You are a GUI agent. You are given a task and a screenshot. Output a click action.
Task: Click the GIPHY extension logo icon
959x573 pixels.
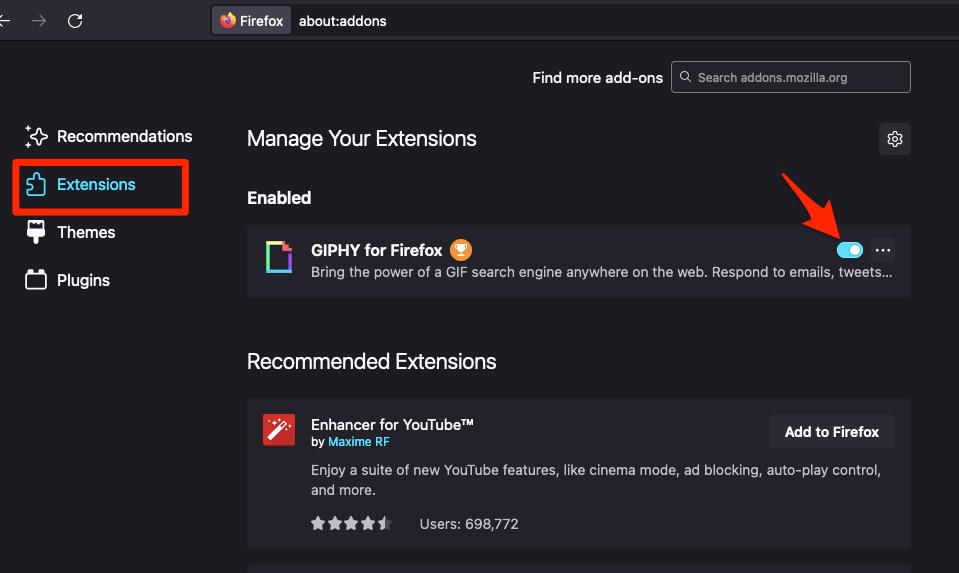click(x=279, y=257)
